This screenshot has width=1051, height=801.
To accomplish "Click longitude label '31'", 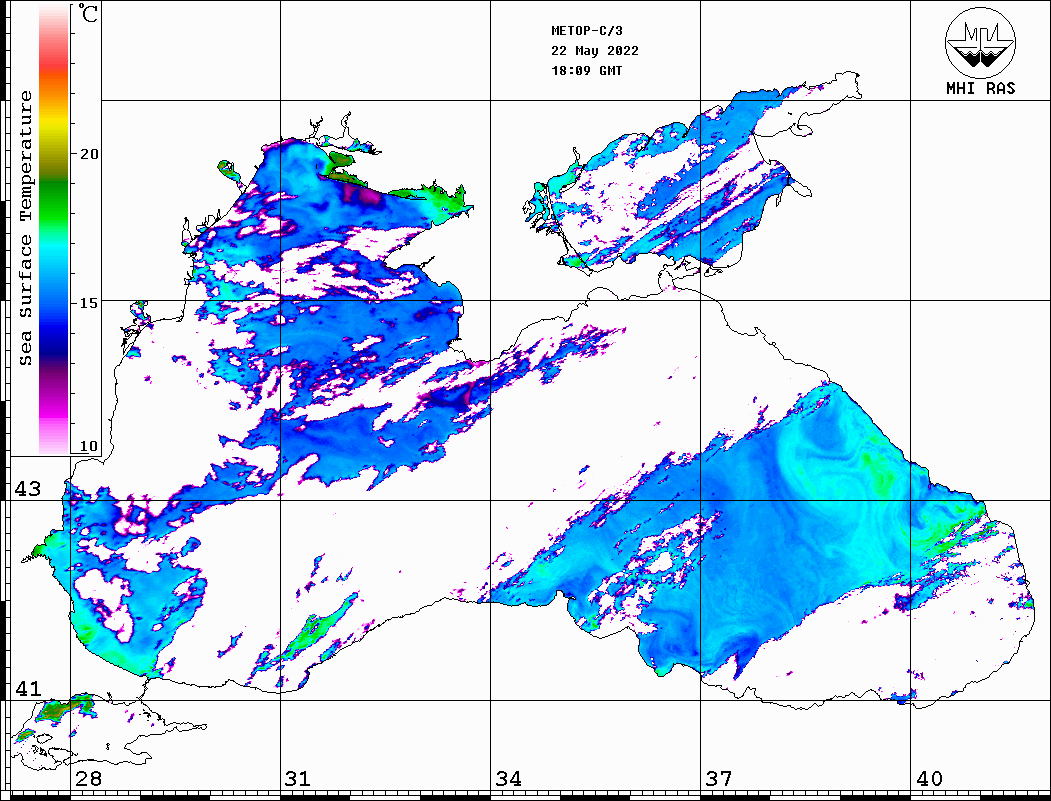I will (x=298, y=779).
